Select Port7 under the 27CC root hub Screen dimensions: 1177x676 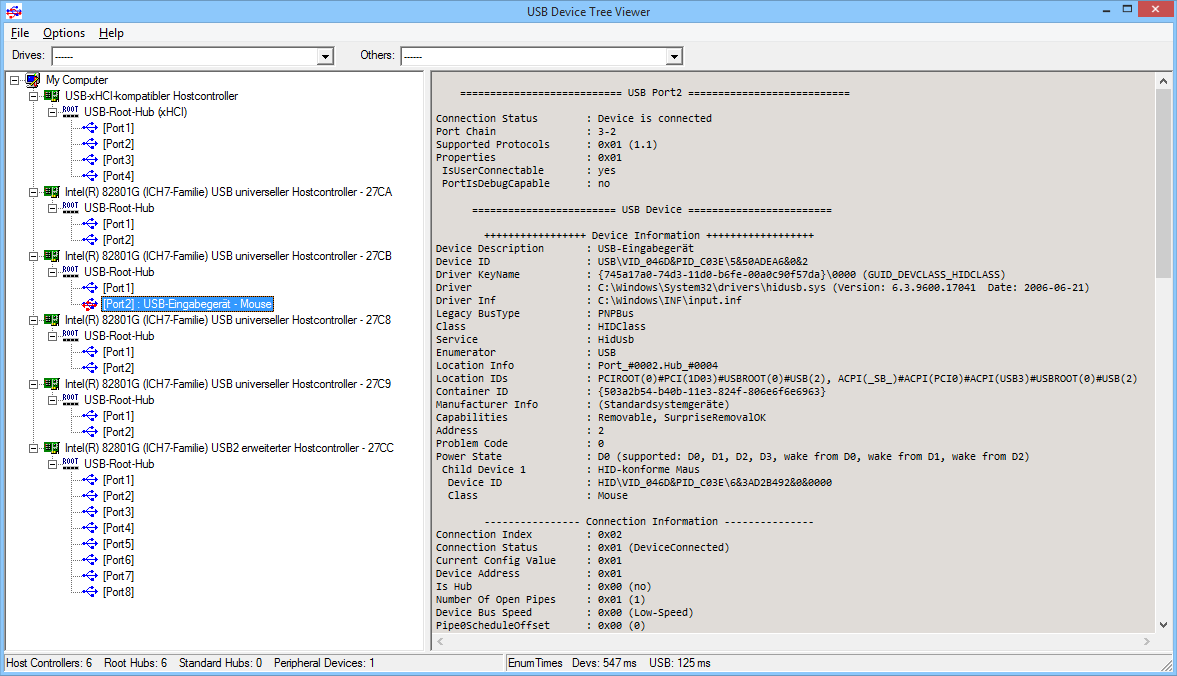click(x=119, y=576)
